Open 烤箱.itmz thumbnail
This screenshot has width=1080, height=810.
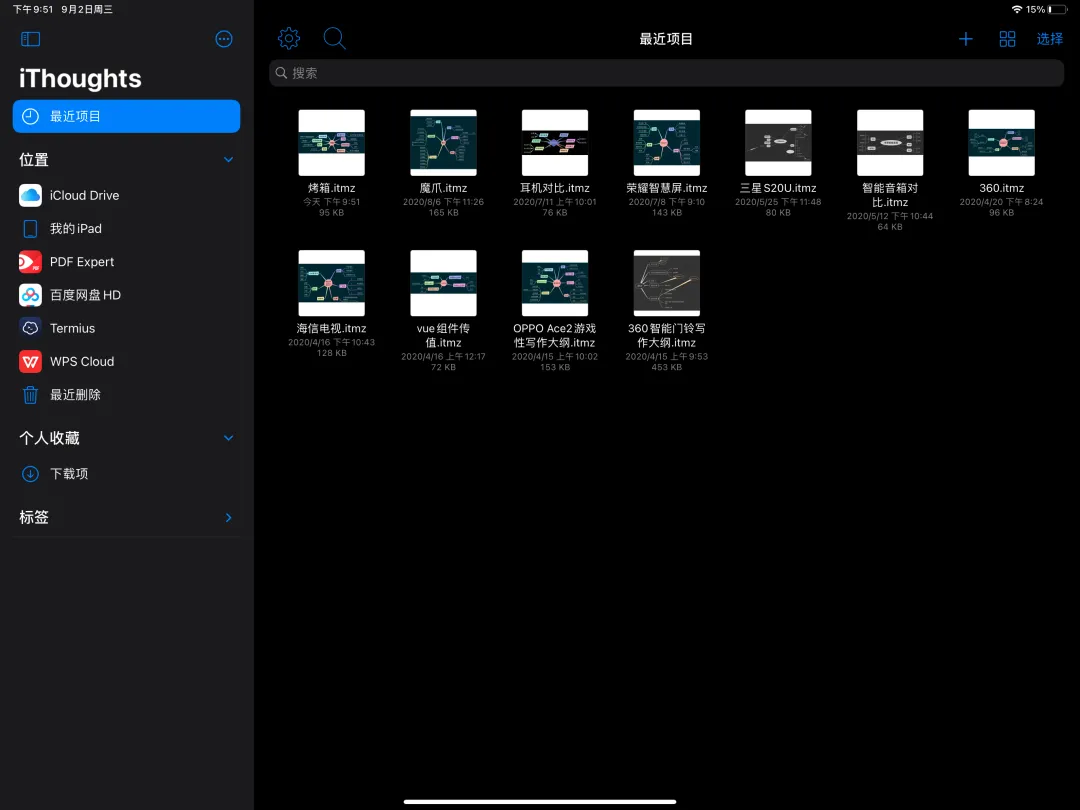pyautogui.click(x=331, y=143)
